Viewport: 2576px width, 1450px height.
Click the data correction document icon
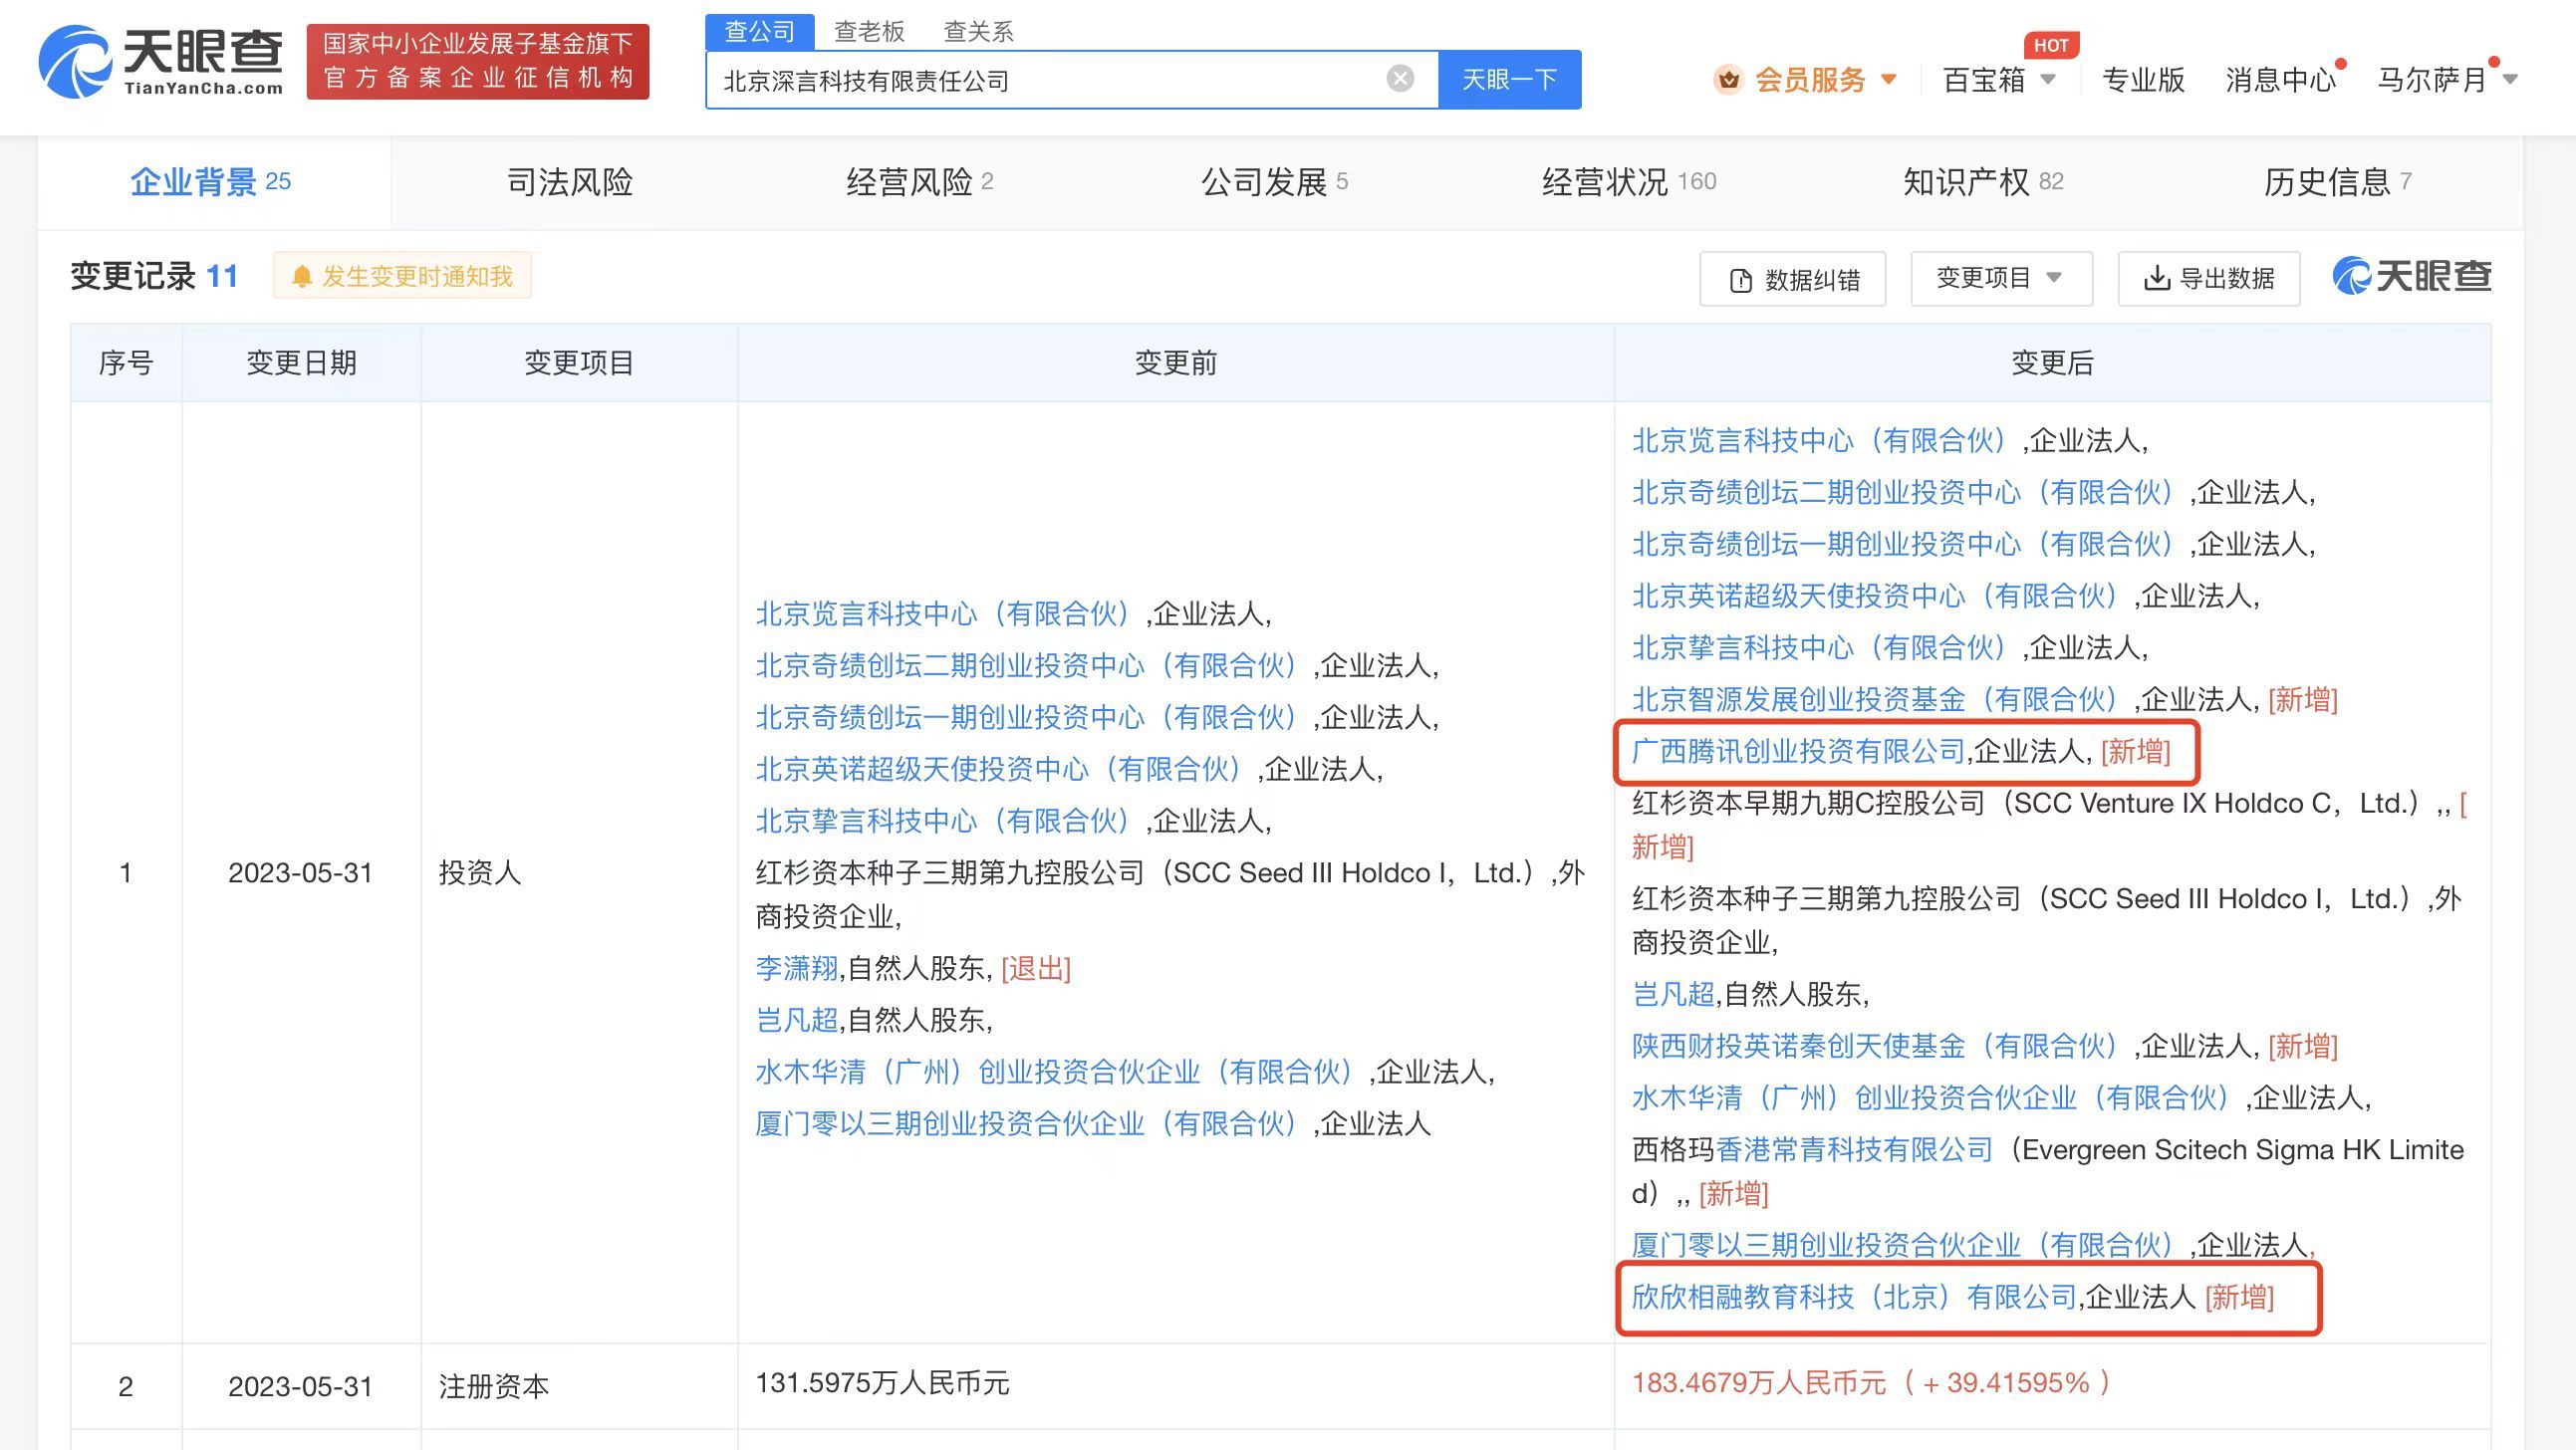coord(1740,280)
